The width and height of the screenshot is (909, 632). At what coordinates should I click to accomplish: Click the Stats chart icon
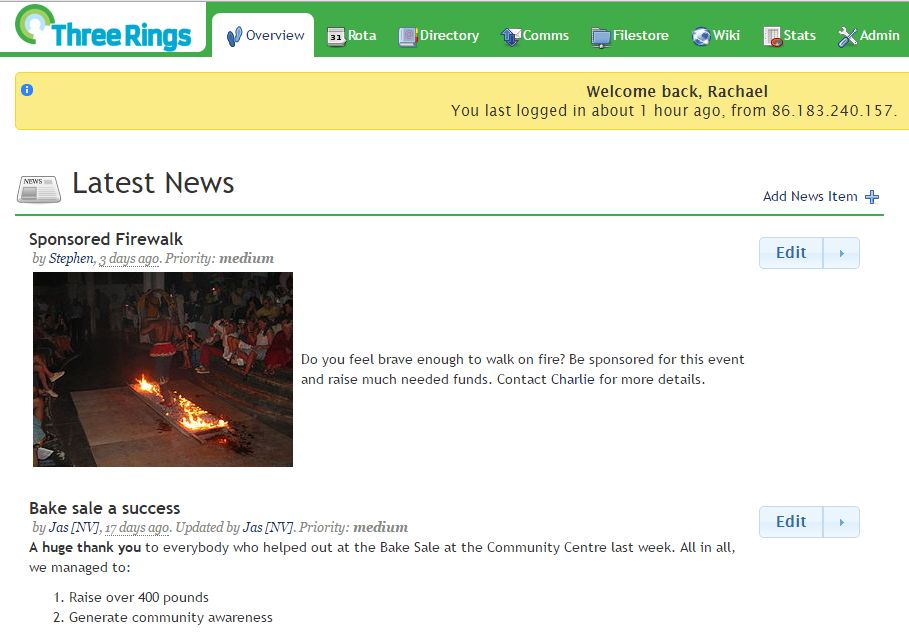pos(772,37)
